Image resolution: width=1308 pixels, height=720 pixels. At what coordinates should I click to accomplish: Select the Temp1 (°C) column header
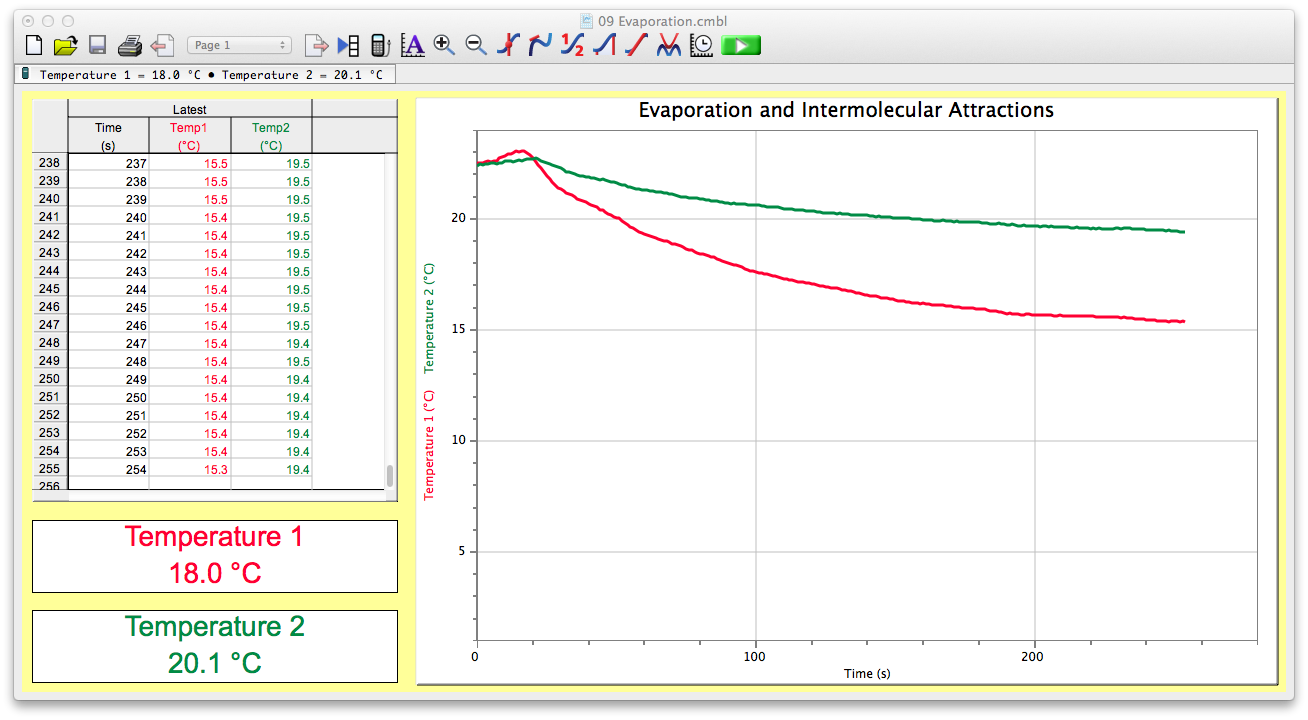(x=190, y=136)
